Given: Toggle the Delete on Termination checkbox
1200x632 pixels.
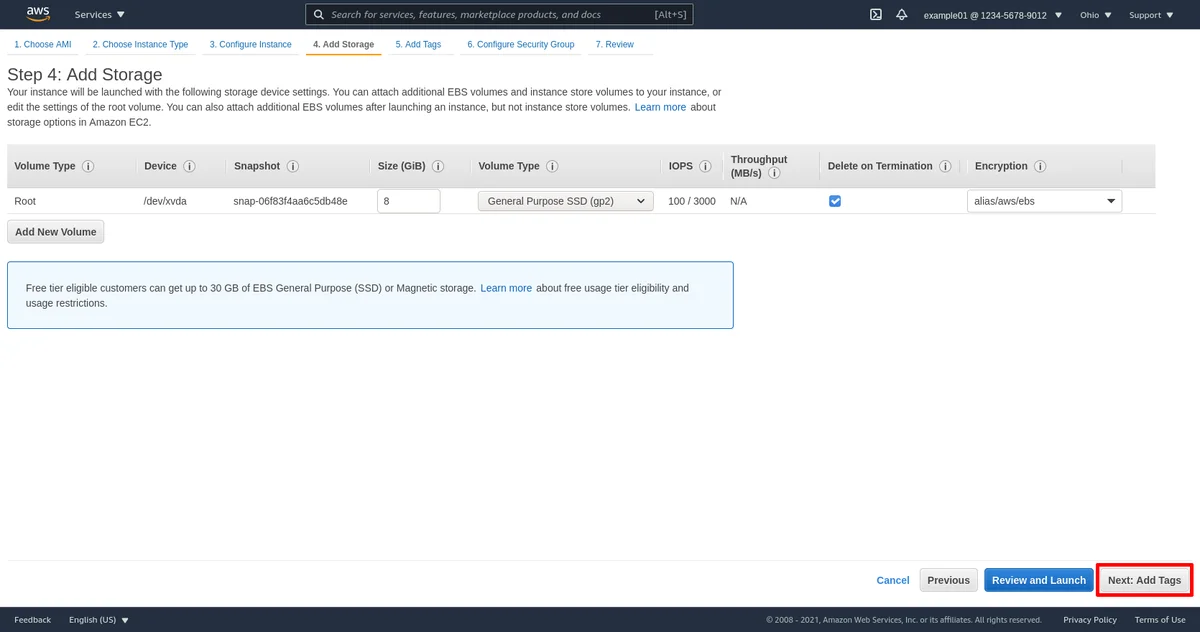Looking at the screenshot, I should coord(835,201).
